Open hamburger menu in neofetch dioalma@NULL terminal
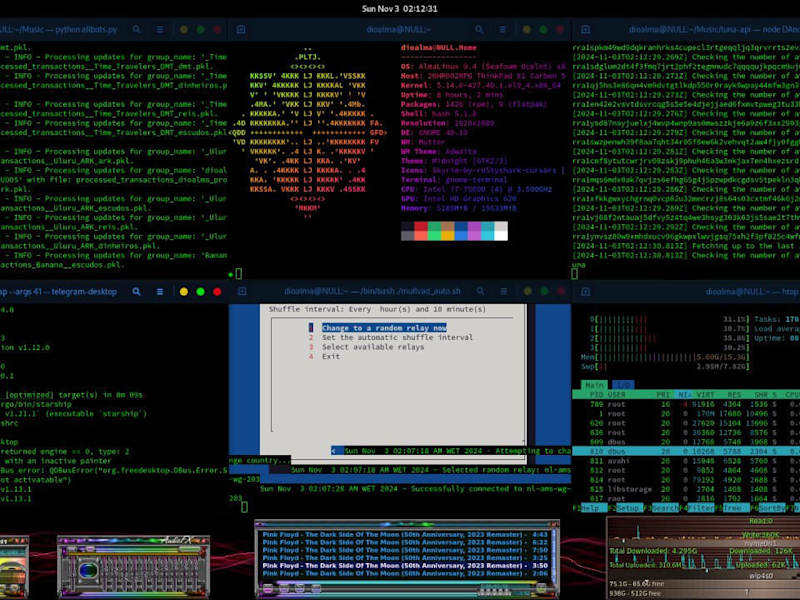The height and width of the screenshot is (600, 800). (x=503, y=30)
